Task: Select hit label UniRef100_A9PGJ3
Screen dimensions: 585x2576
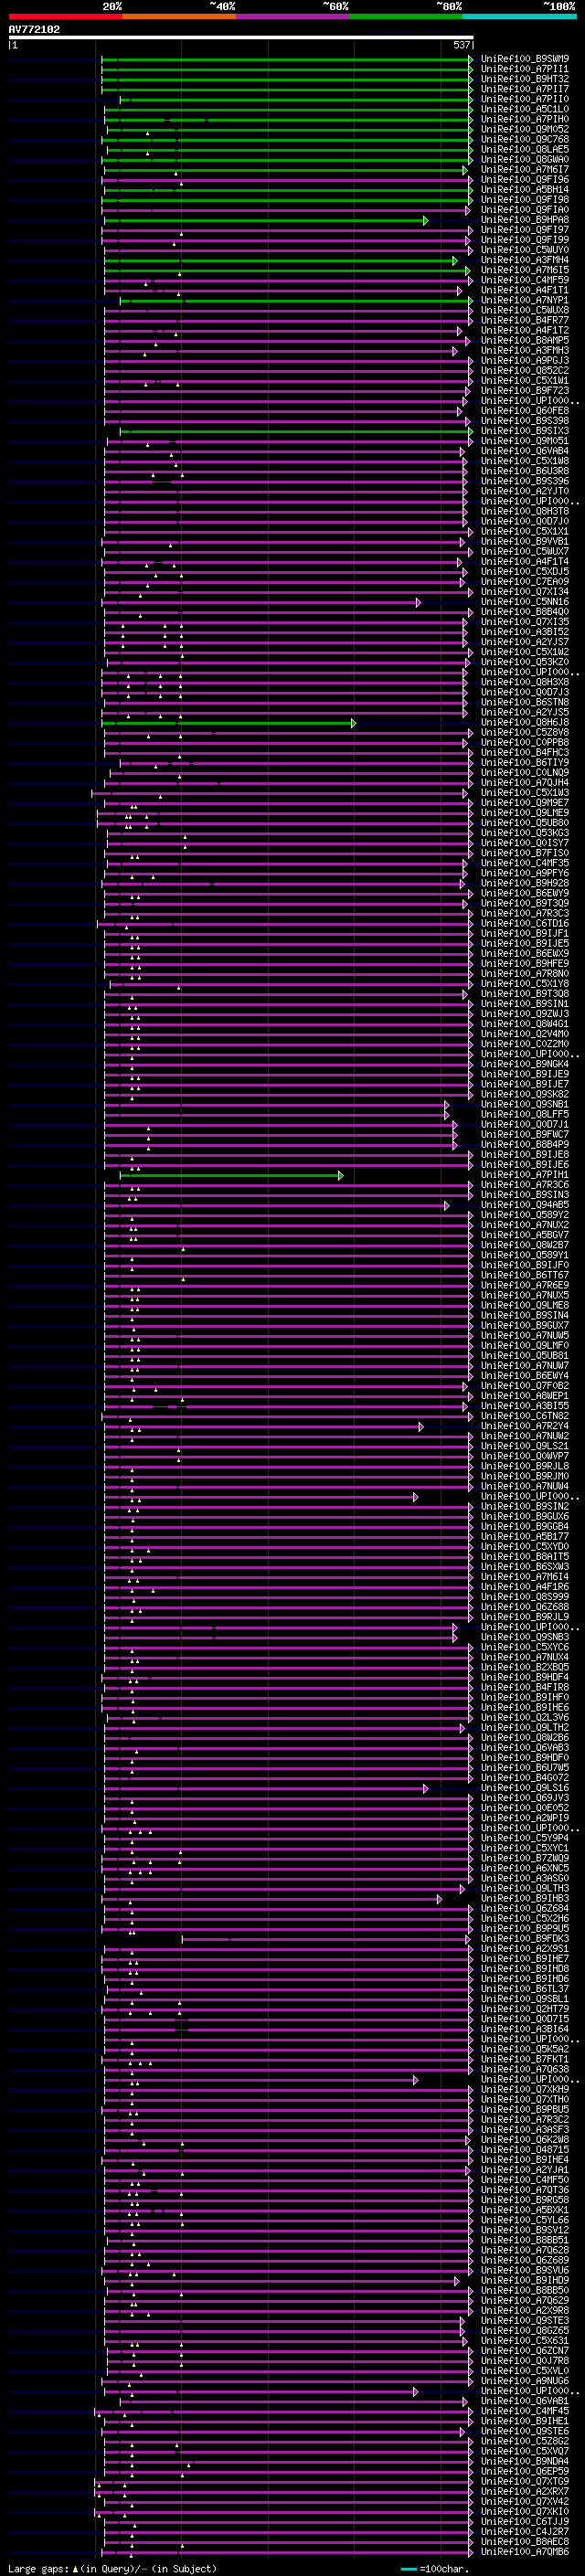Action: 525,360
